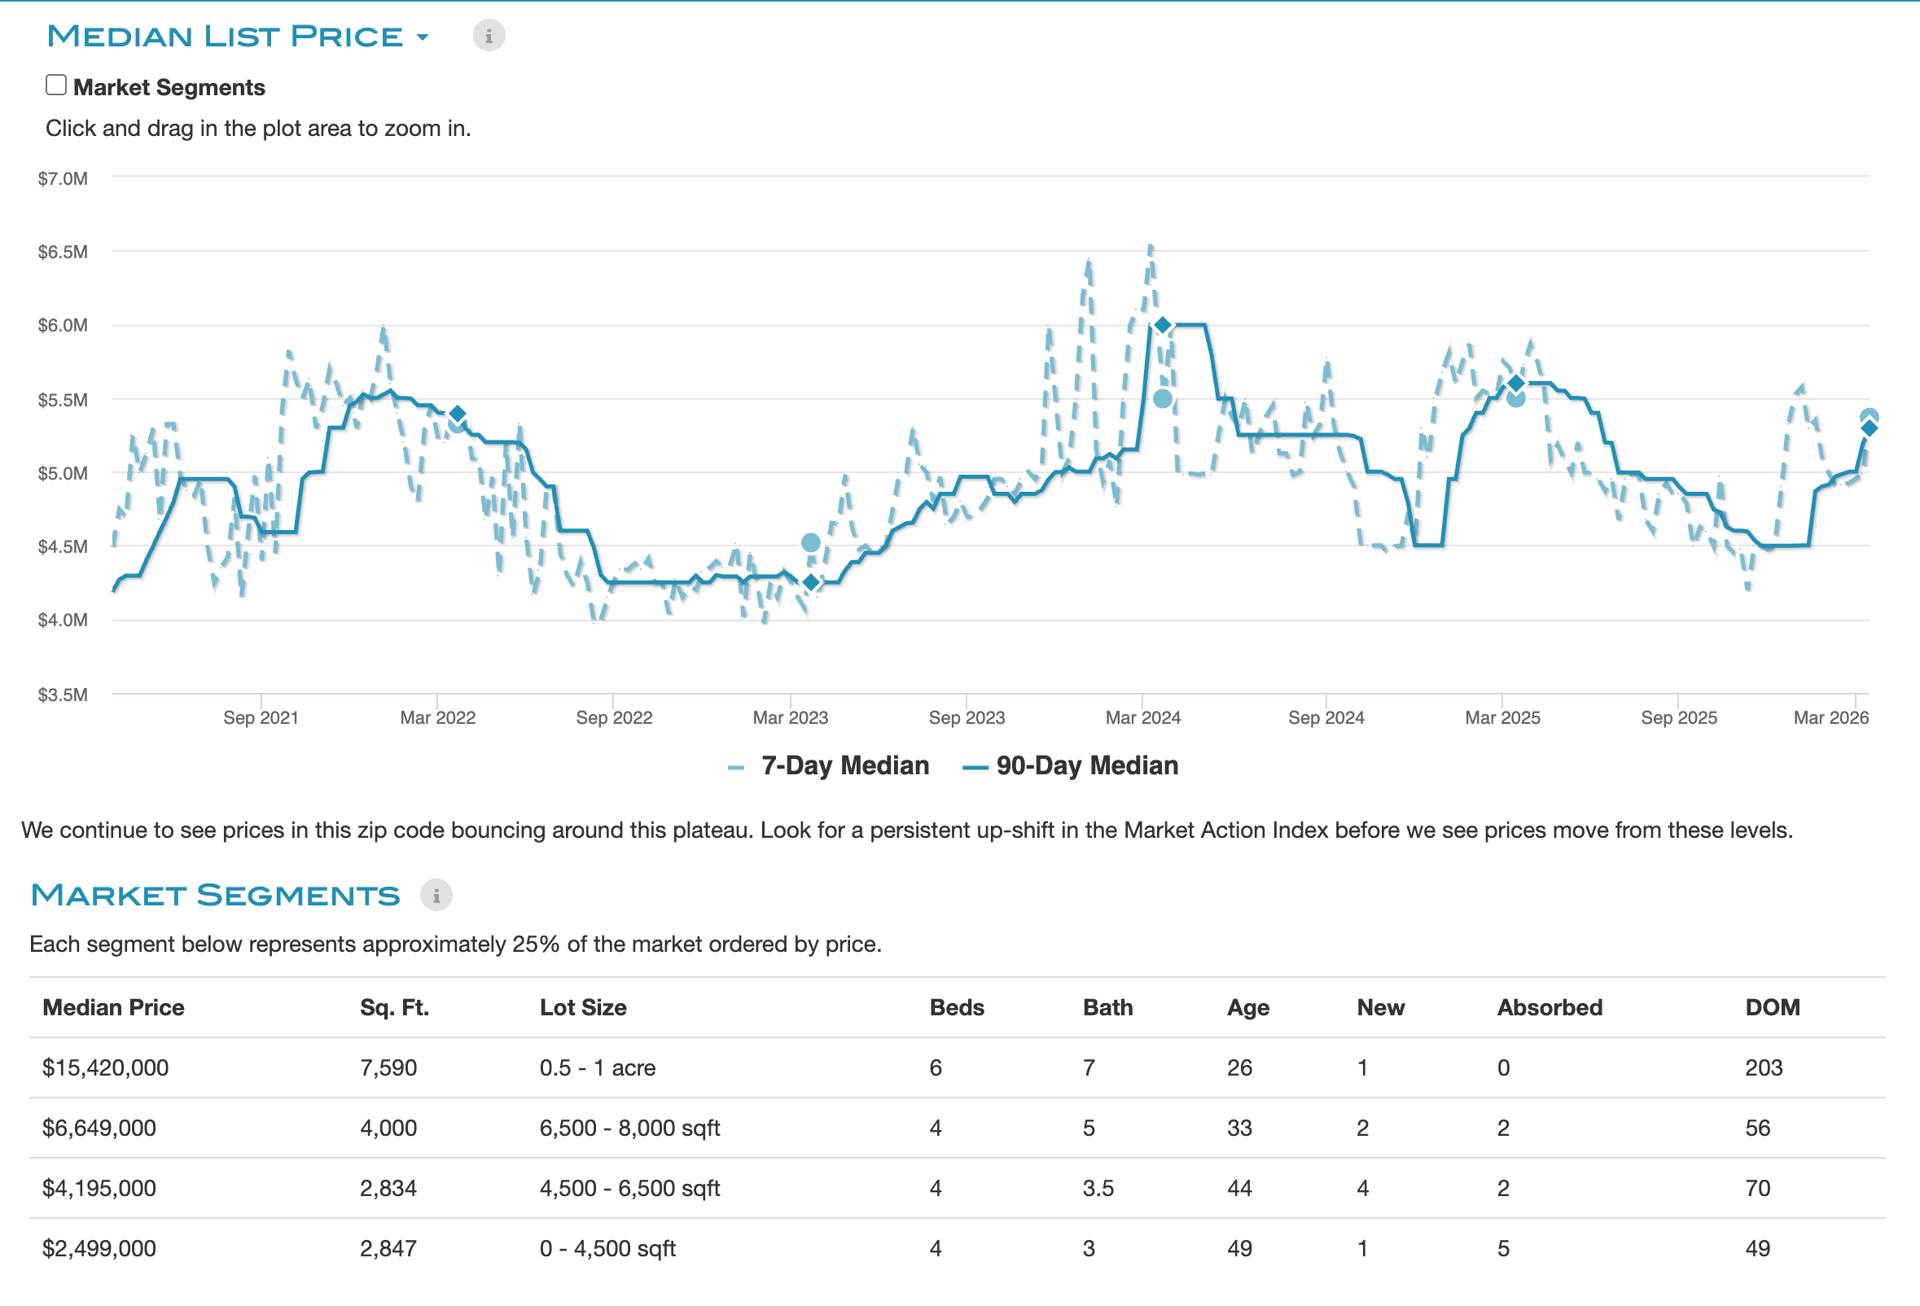Image resolution: width=1920 pixels, height=1306 pixels.
Task: Click info icon beside Median List Price
Action: 488,36
